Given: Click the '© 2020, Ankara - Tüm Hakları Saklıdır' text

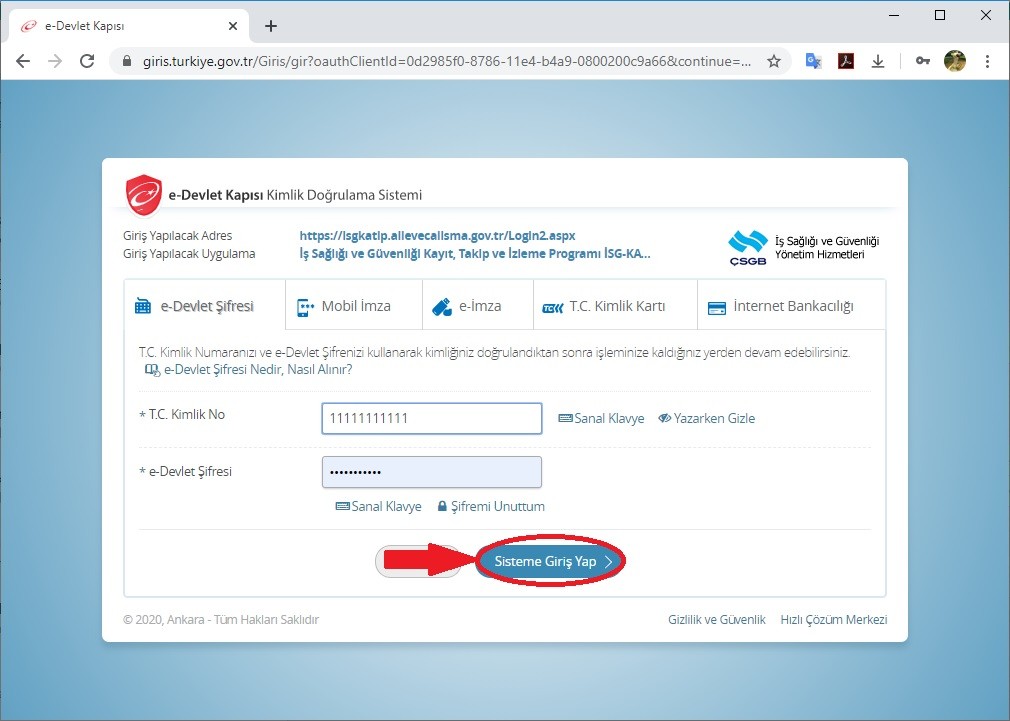Looking at the screenshot, I should [x=221, y=619].
